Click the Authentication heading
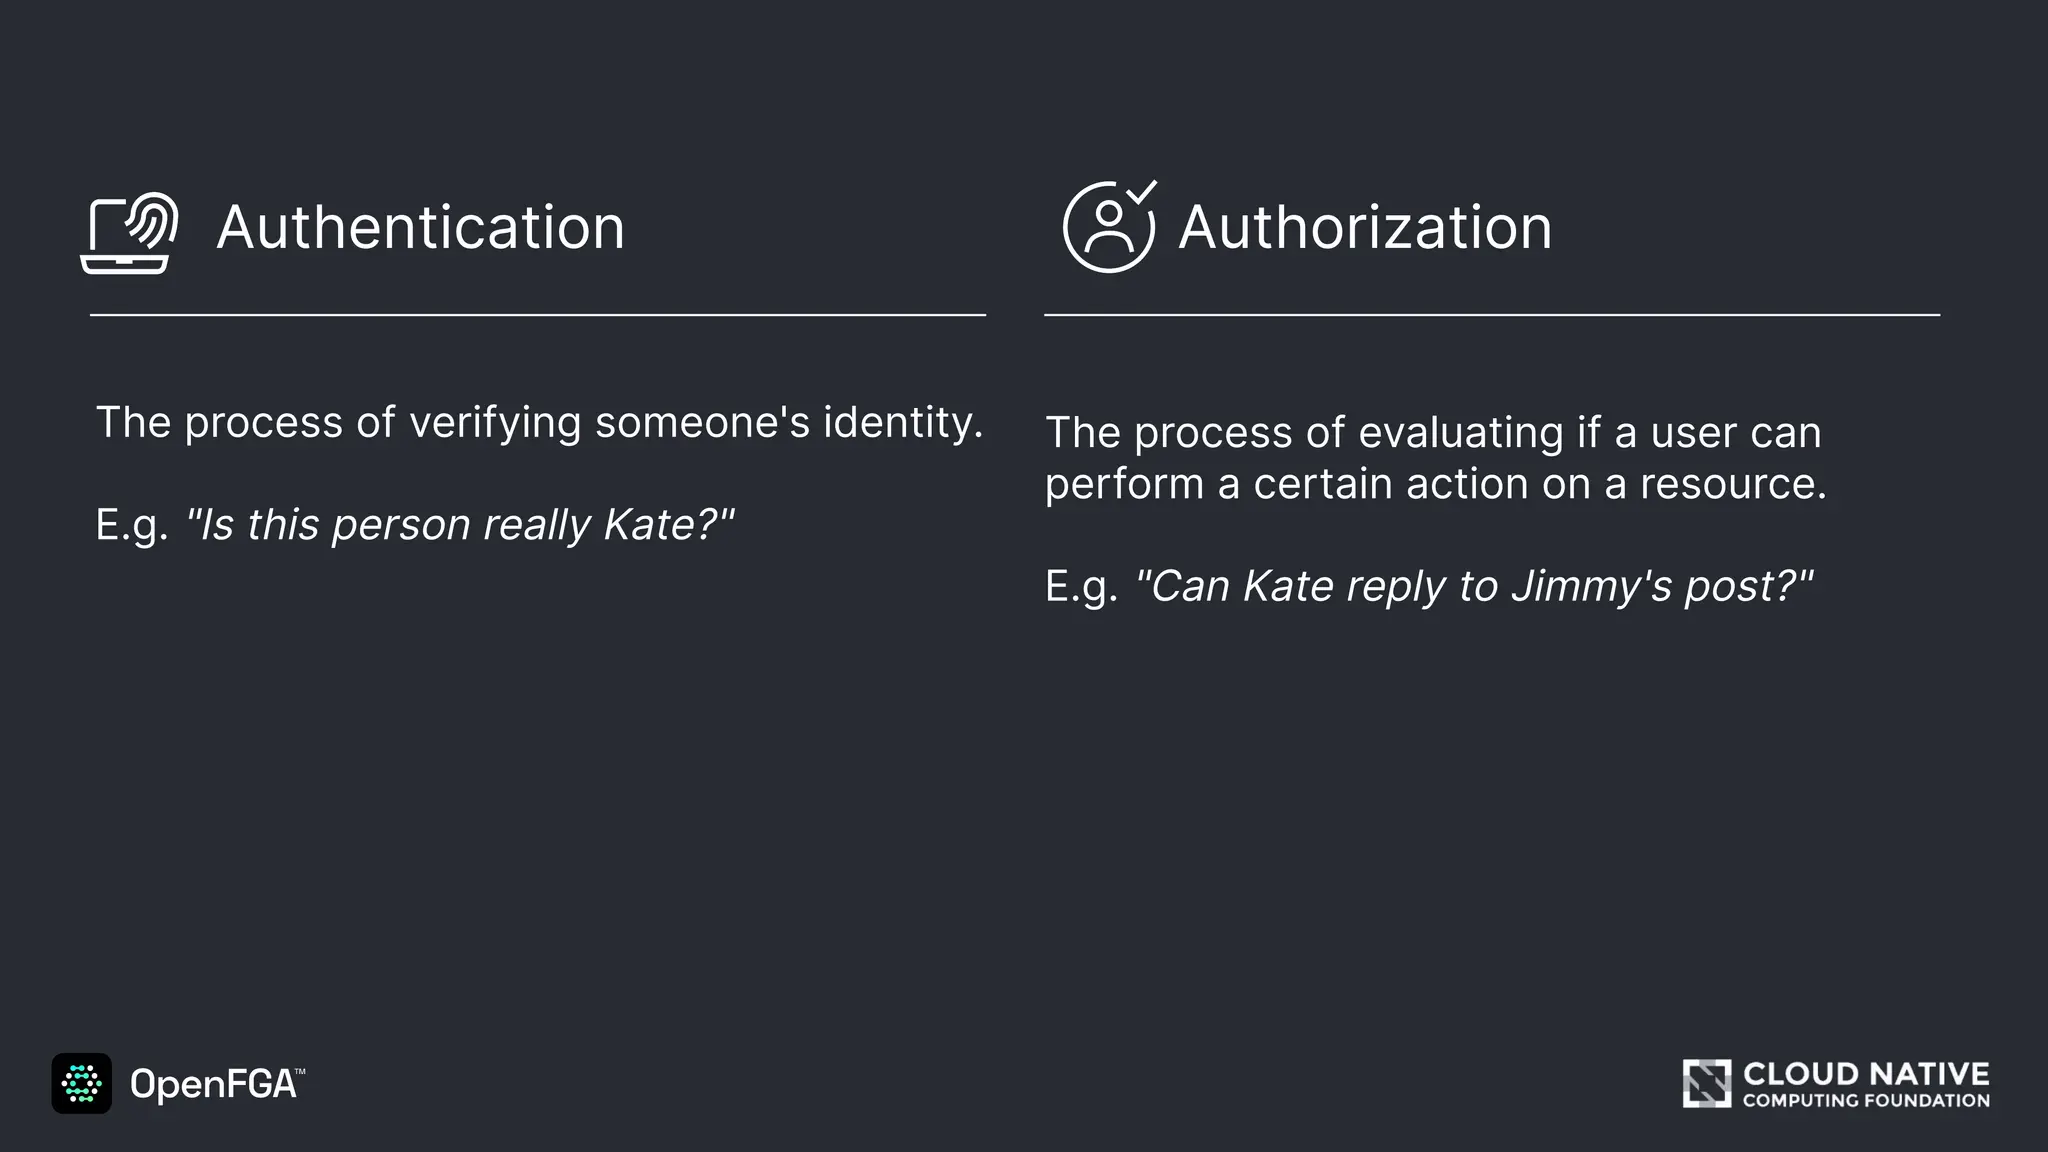The width and height of the screenshot is (2048, 1152). (420, 227)
